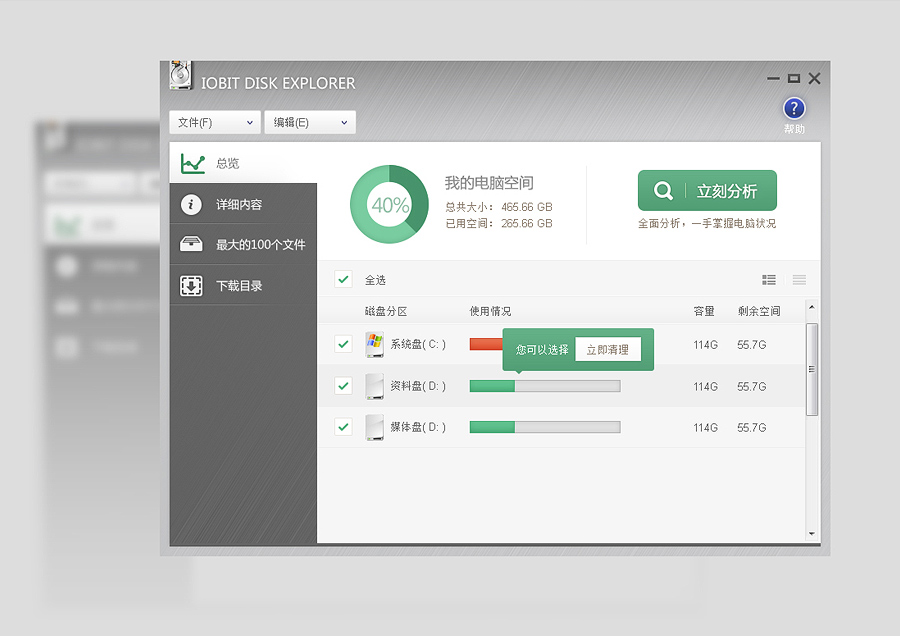Click the disk list scrollbar thumb

click(x=812, y=369)
